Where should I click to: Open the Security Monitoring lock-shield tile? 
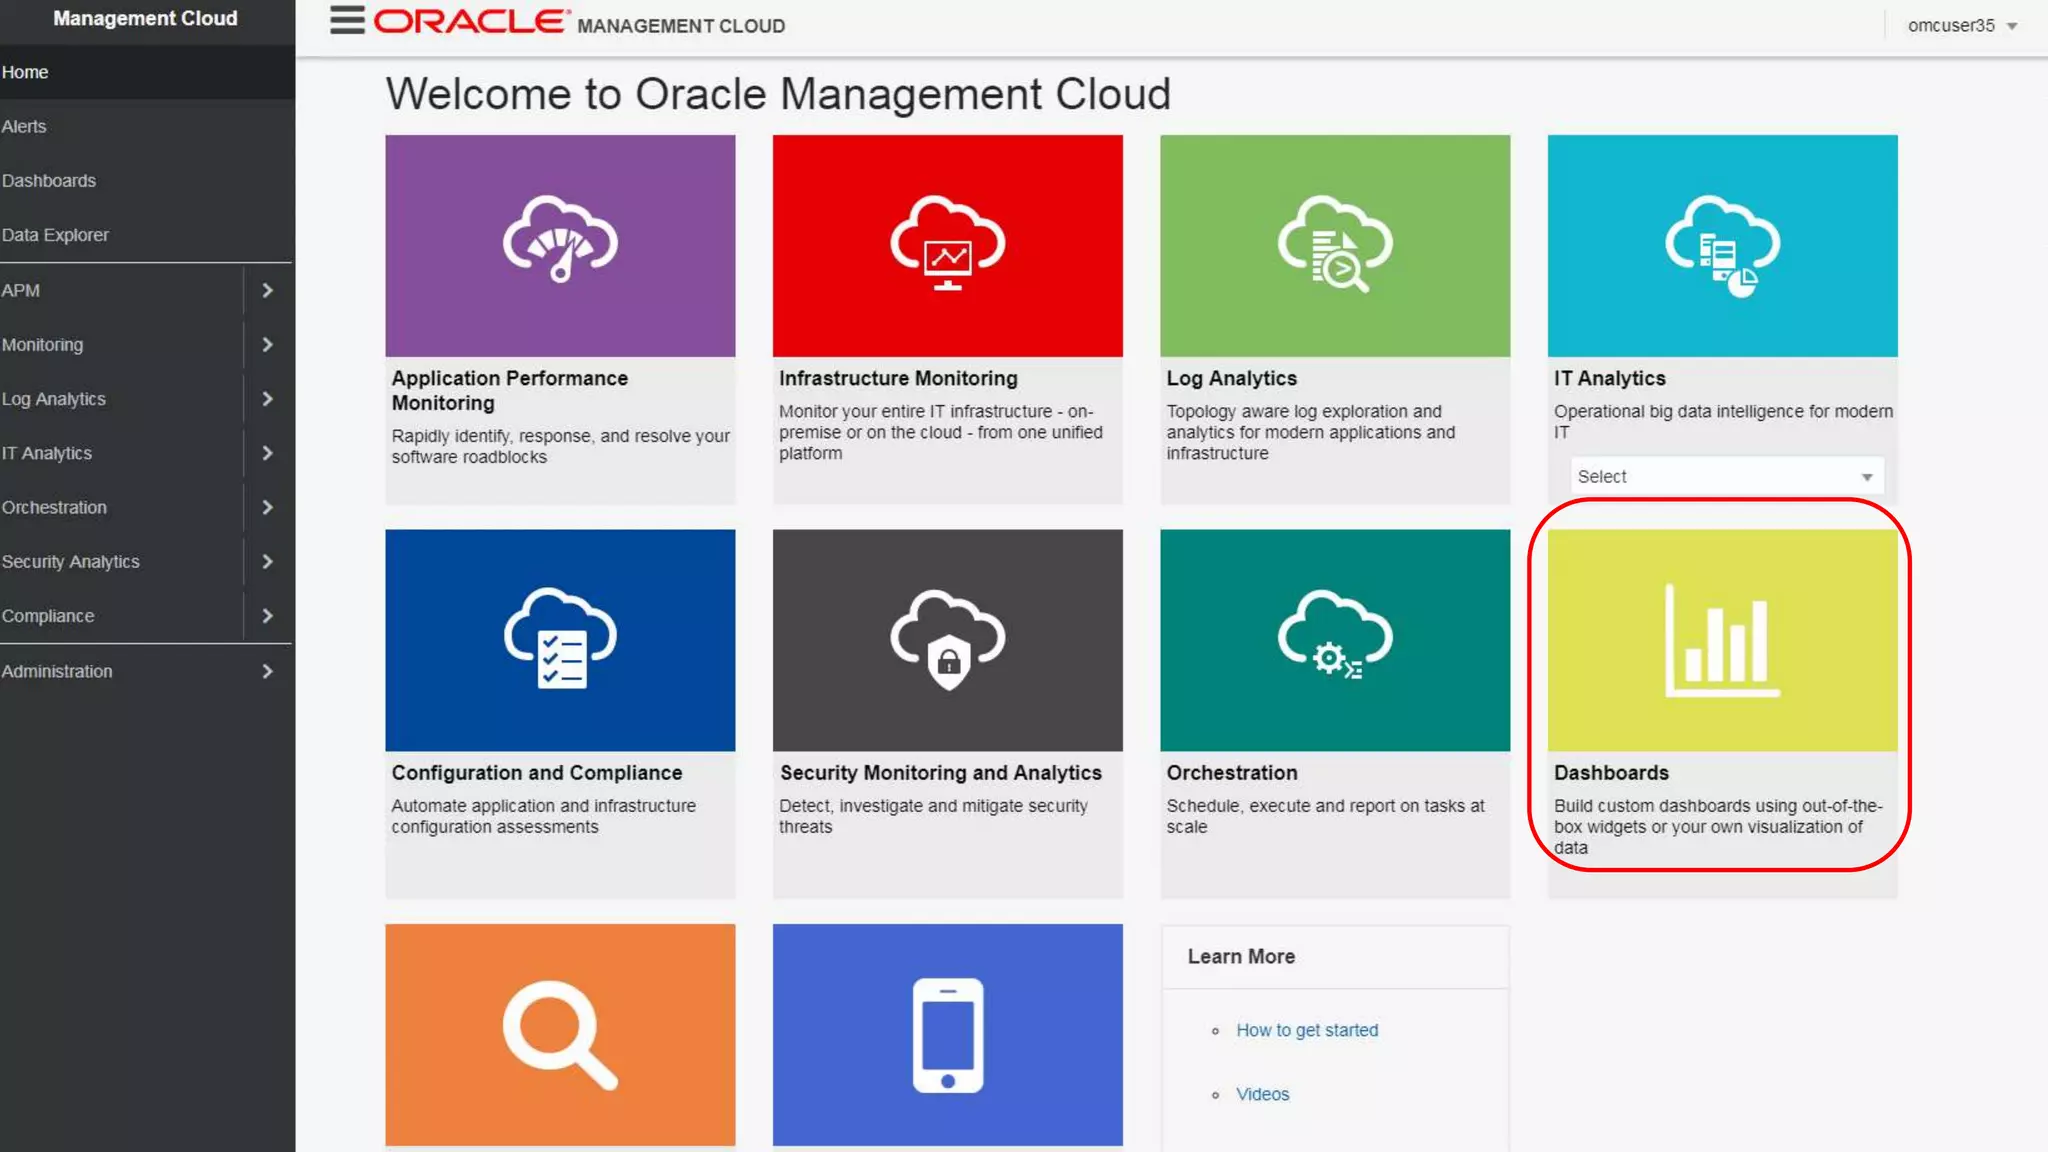pyautogui.click(x=947, y=640)
